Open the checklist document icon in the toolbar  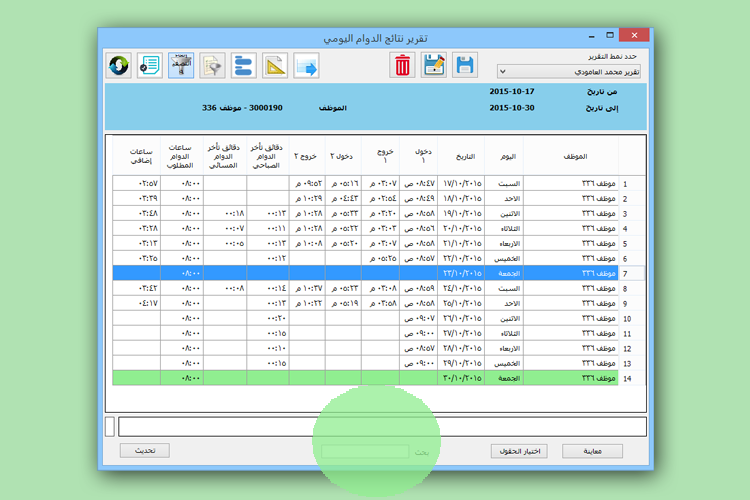(149, 65)
